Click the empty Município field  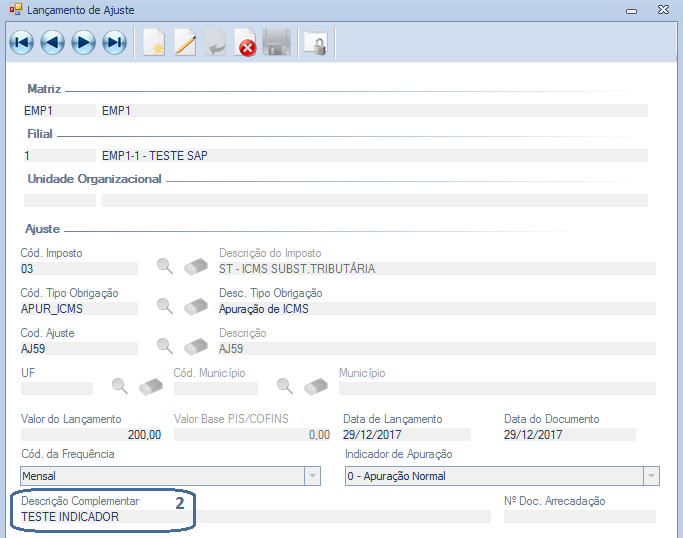click(497, 389)
